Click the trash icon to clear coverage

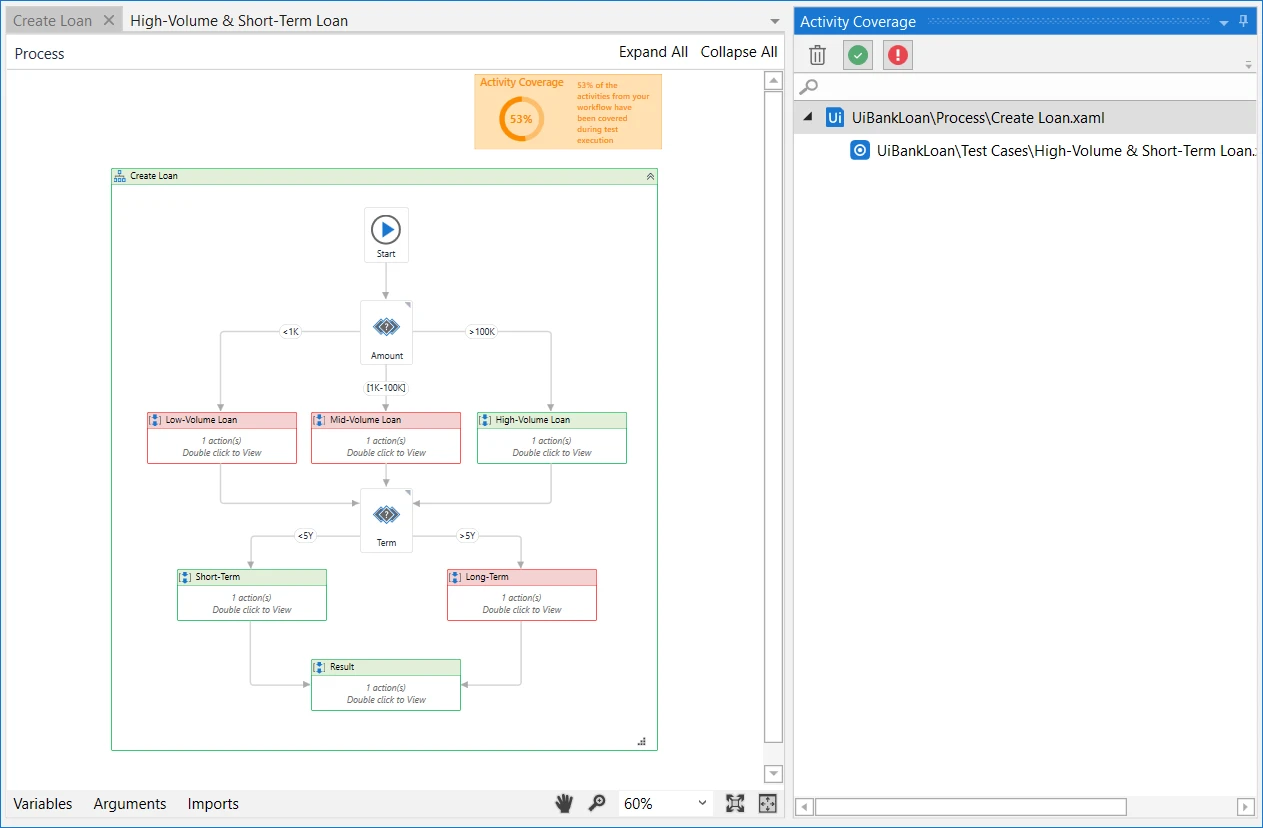point(818,55)
